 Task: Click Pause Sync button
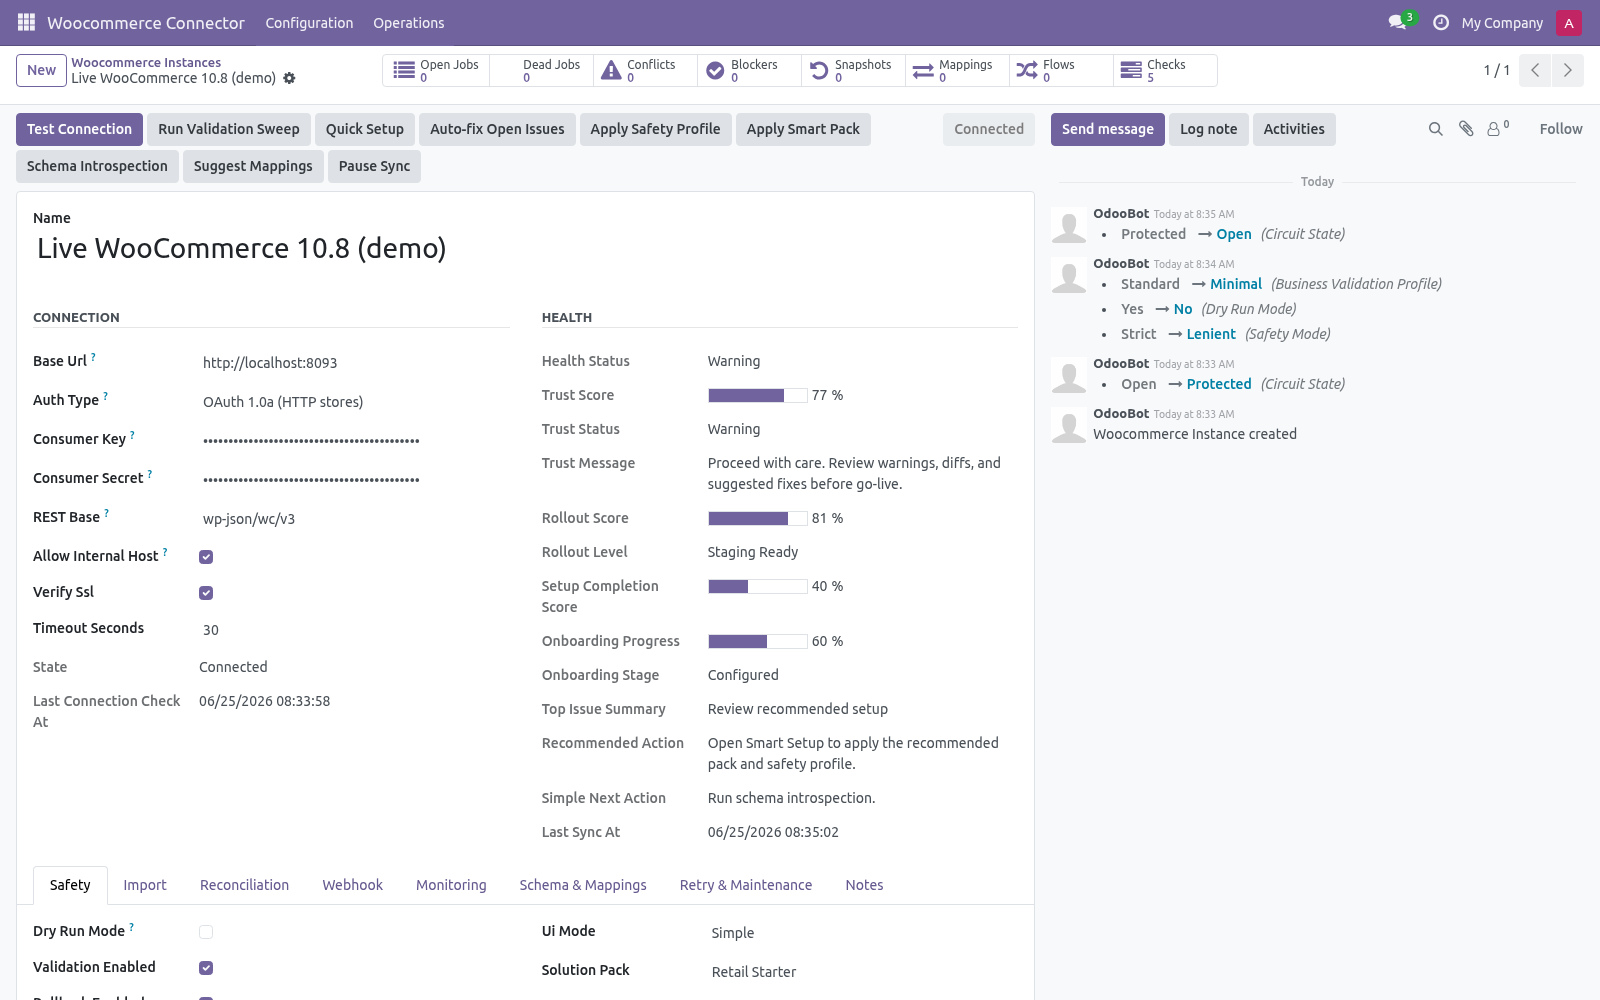374,166
